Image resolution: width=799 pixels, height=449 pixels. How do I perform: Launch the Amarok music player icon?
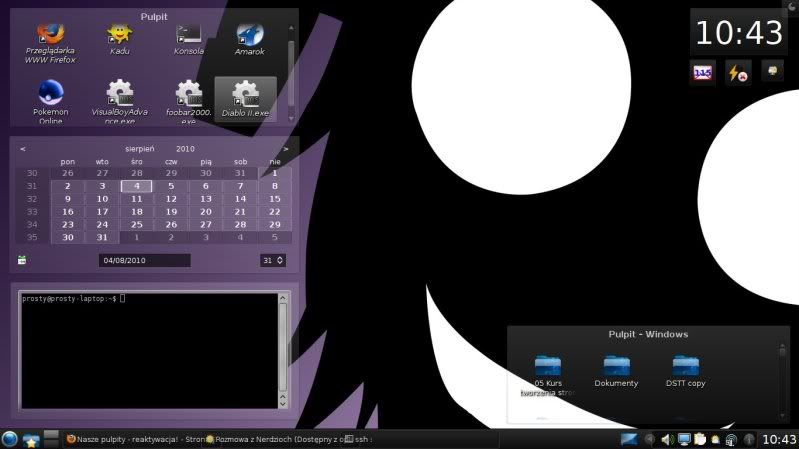(250, 40)
